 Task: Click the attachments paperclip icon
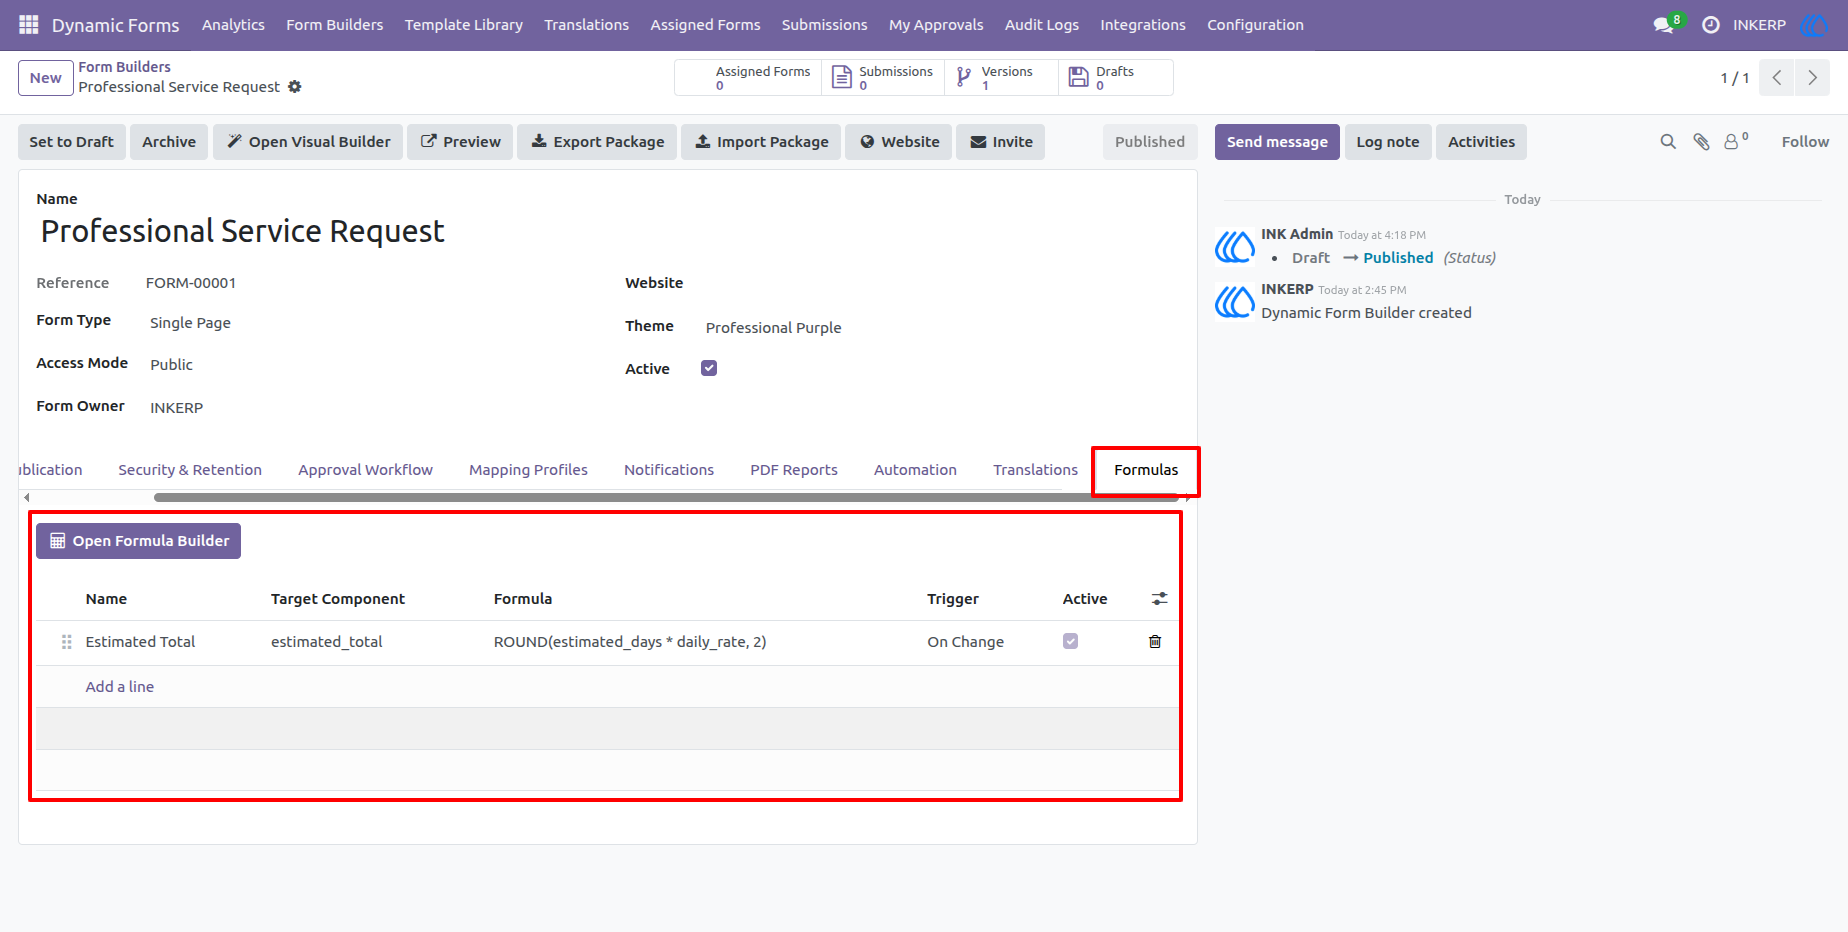coord(1701,142)
